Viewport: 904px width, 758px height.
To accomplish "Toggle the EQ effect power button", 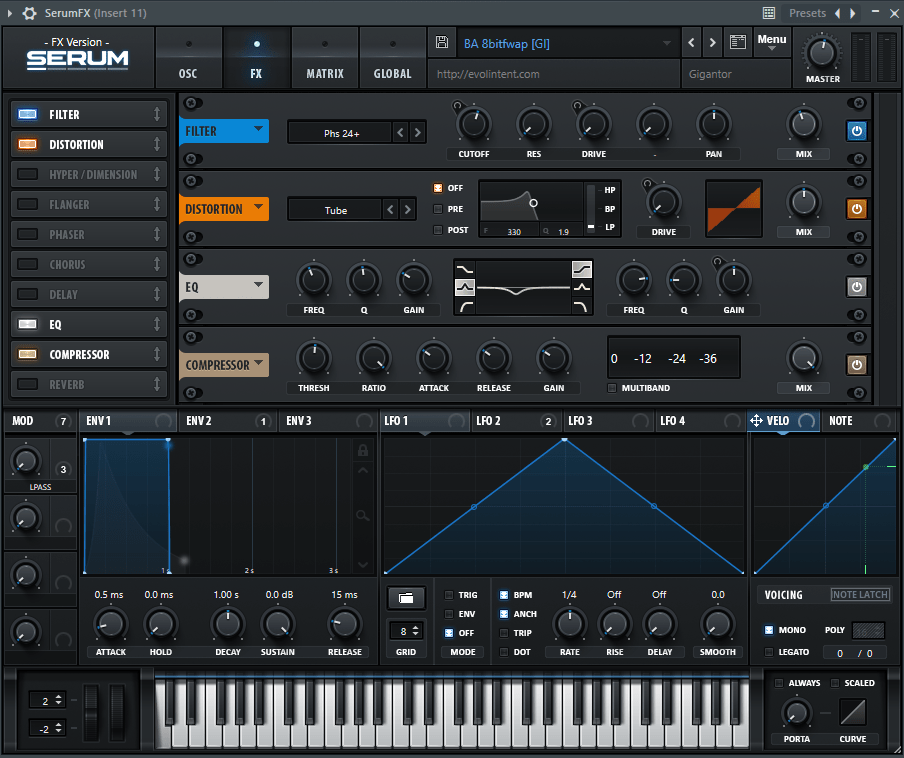I will pyautogui.click(x=857, y=286).
